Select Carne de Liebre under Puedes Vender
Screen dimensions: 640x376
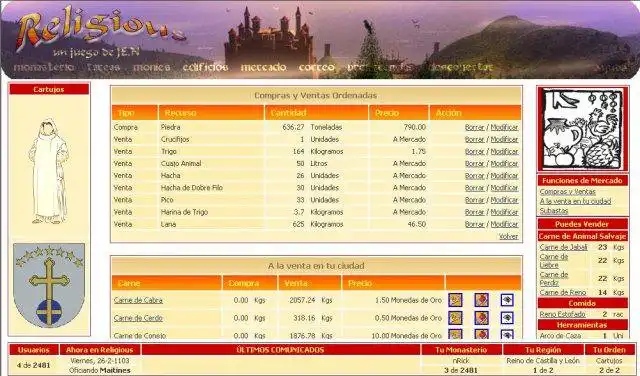tap(554, 261)
